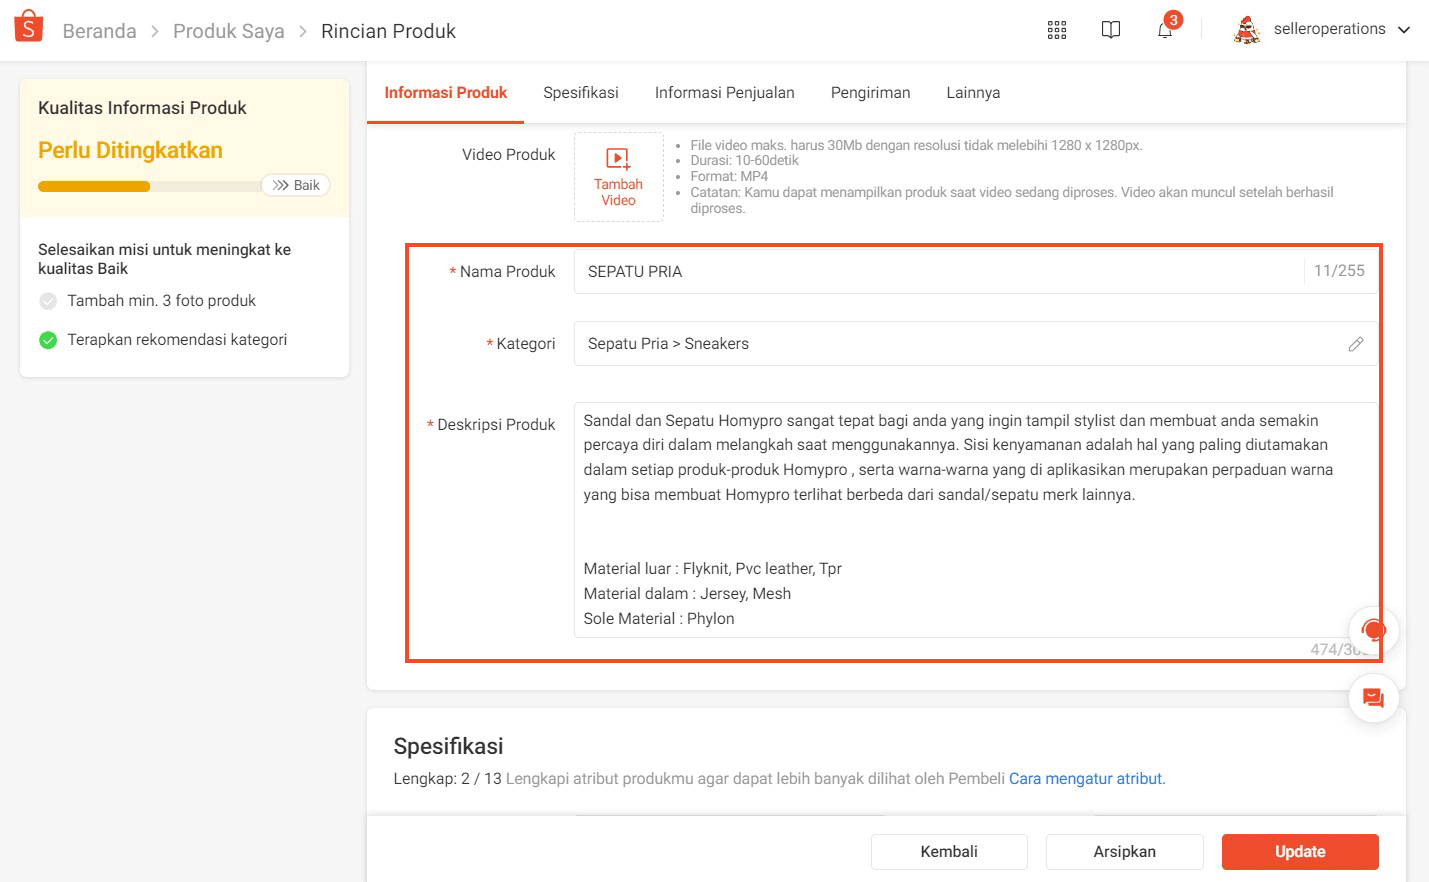Toggle the Tambah min. 3 foto produk checkmark
Image resolution: width=1429 pixels, height=882 pixels.
click(47, 300)
